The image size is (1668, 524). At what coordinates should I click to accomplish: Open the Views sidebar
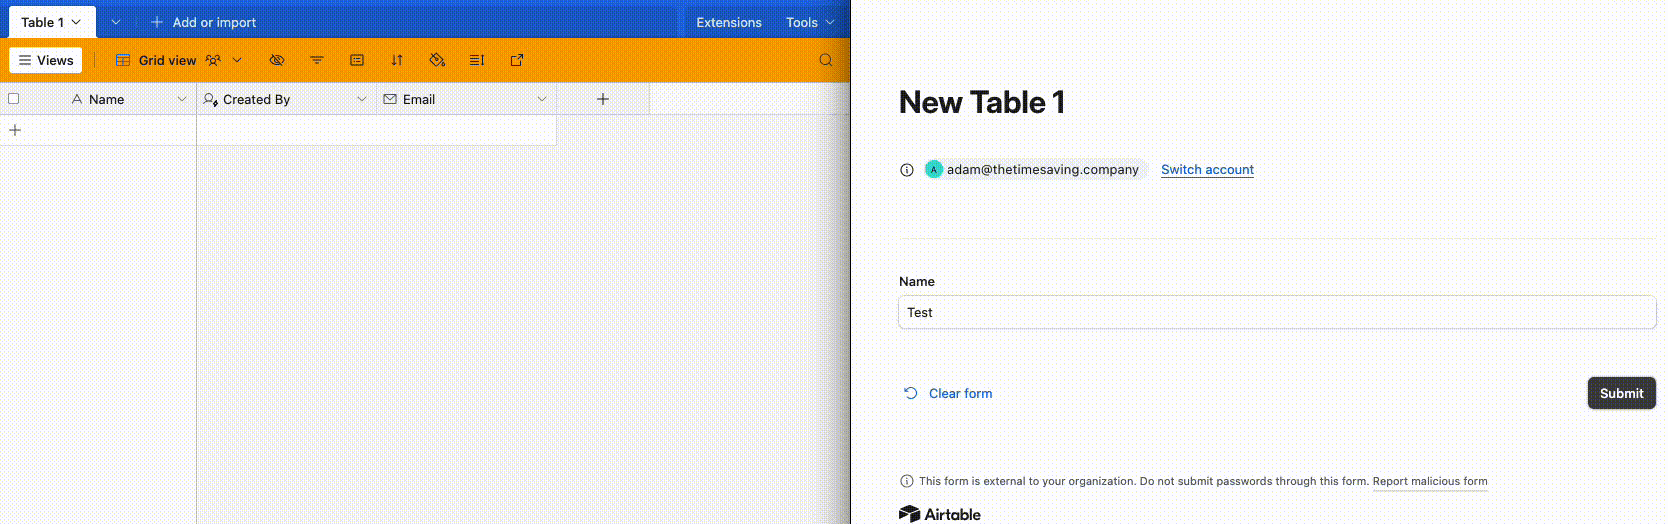pos(46,60)
